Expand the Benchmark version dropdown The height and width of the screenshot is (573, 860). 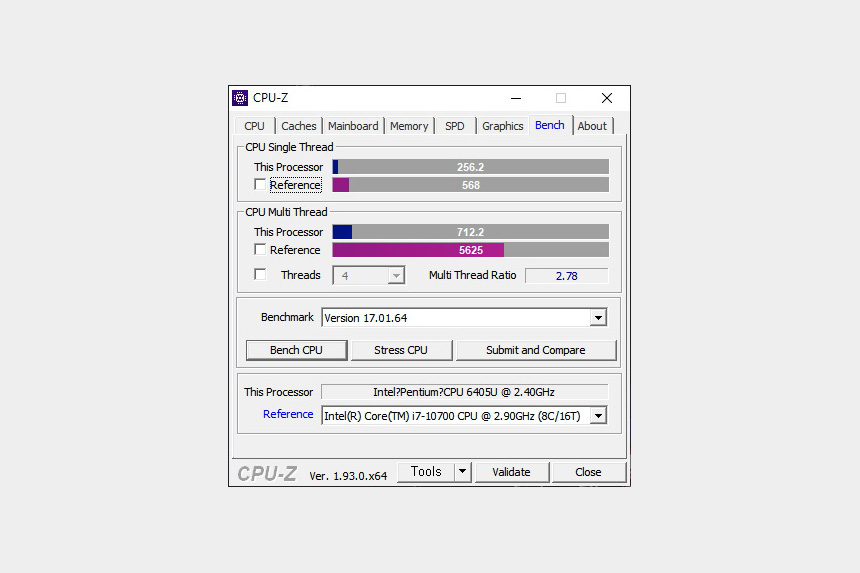coord(598,317)
